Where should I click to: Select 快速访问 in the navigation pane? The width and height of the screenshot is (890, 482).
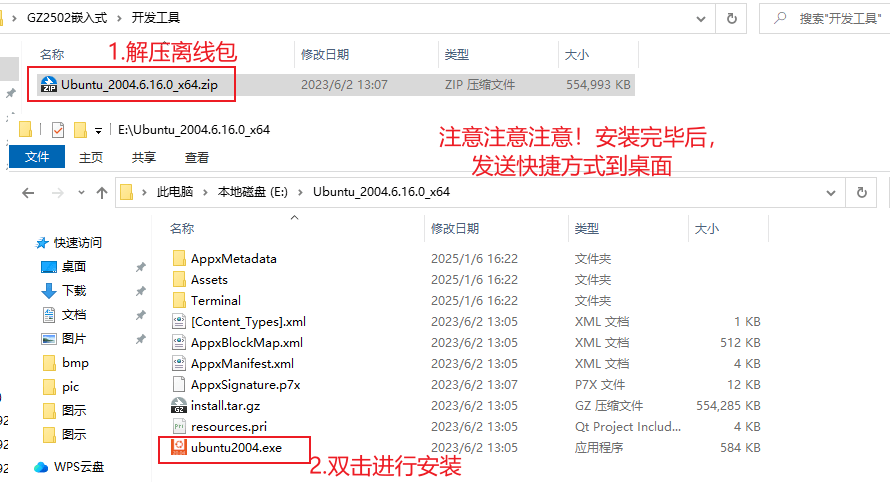pyautogui.click(x=77, y=243)
